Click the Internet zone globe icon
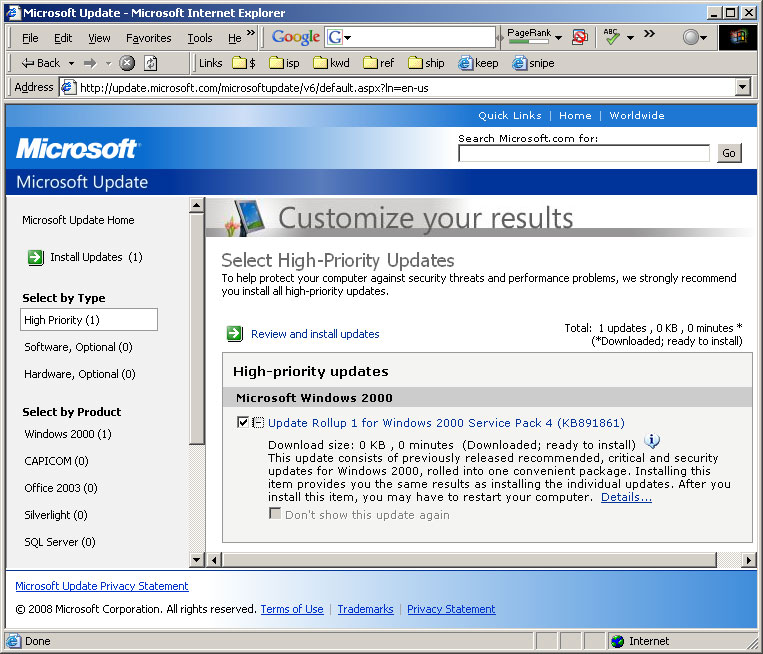Viewport: 763px width, 654px height. [618, 641]
